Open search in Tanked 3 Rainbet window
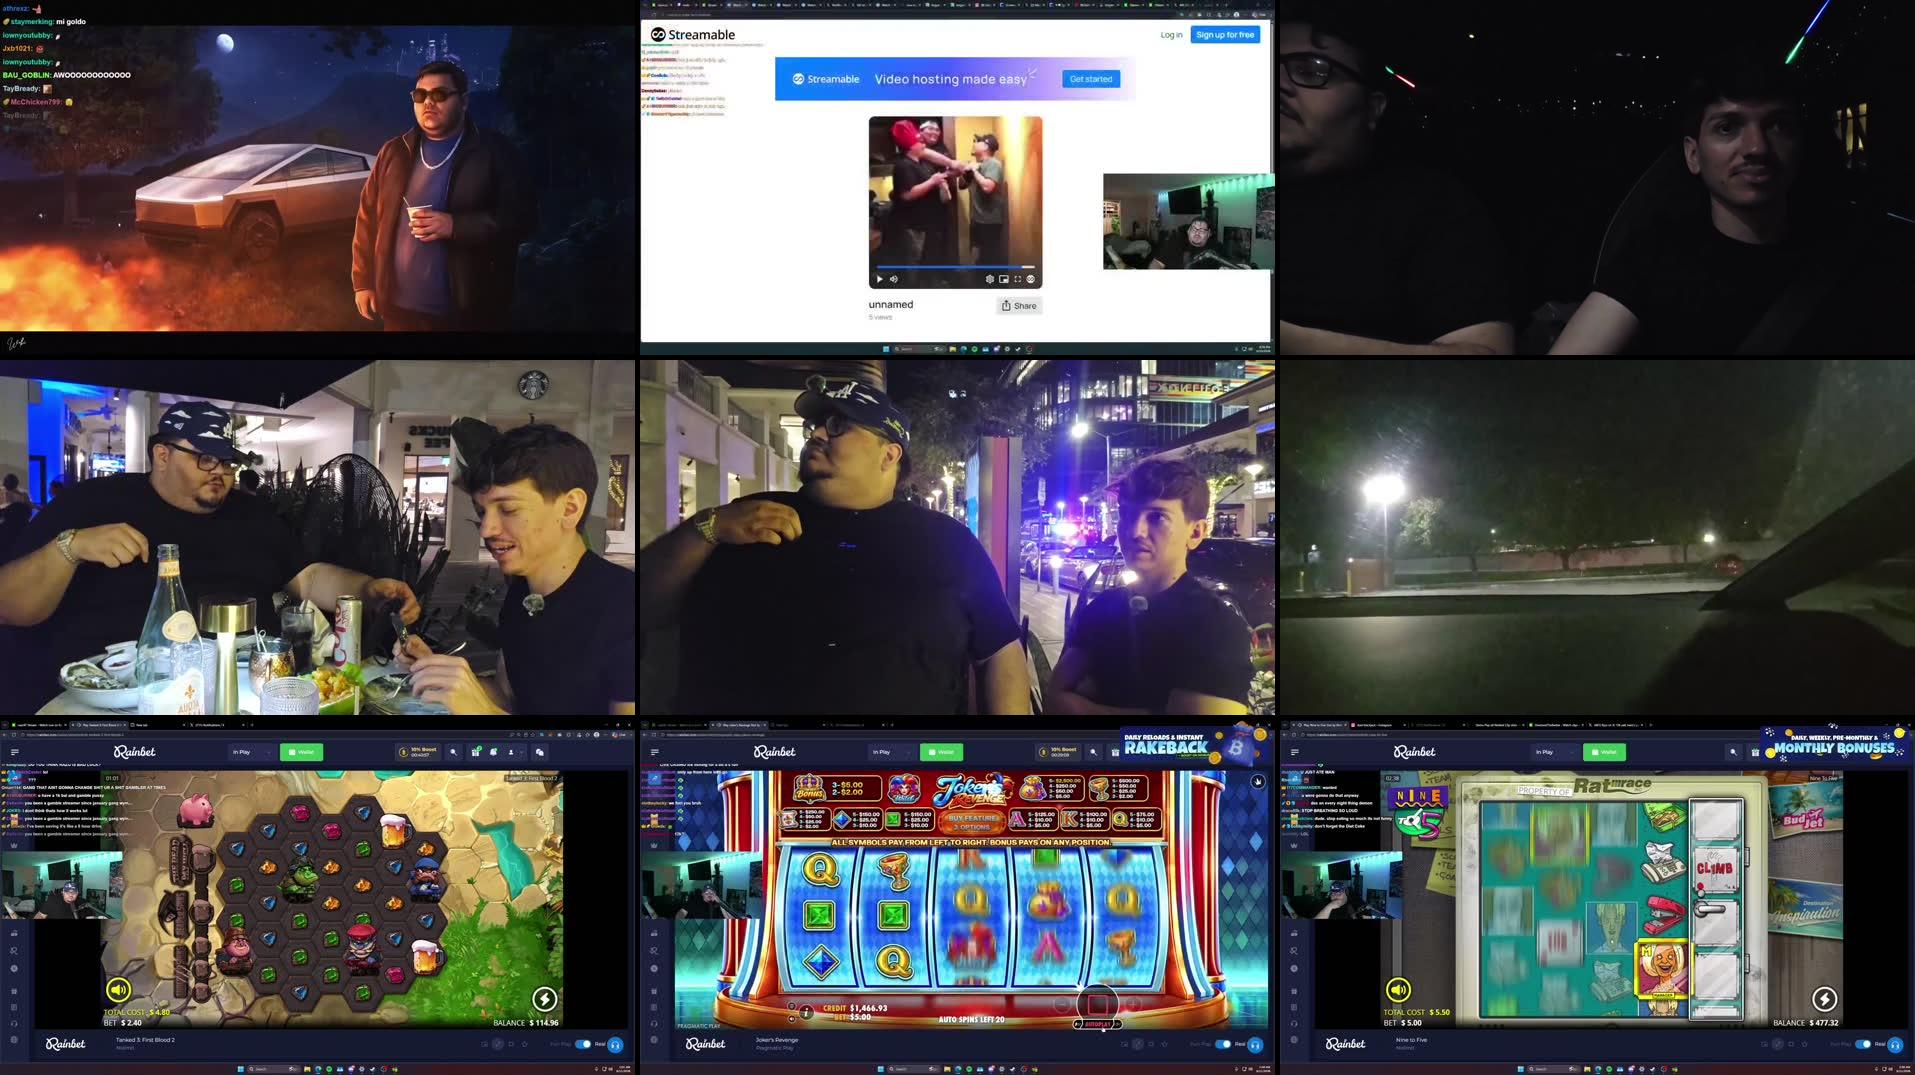 (x=454, y=752)
